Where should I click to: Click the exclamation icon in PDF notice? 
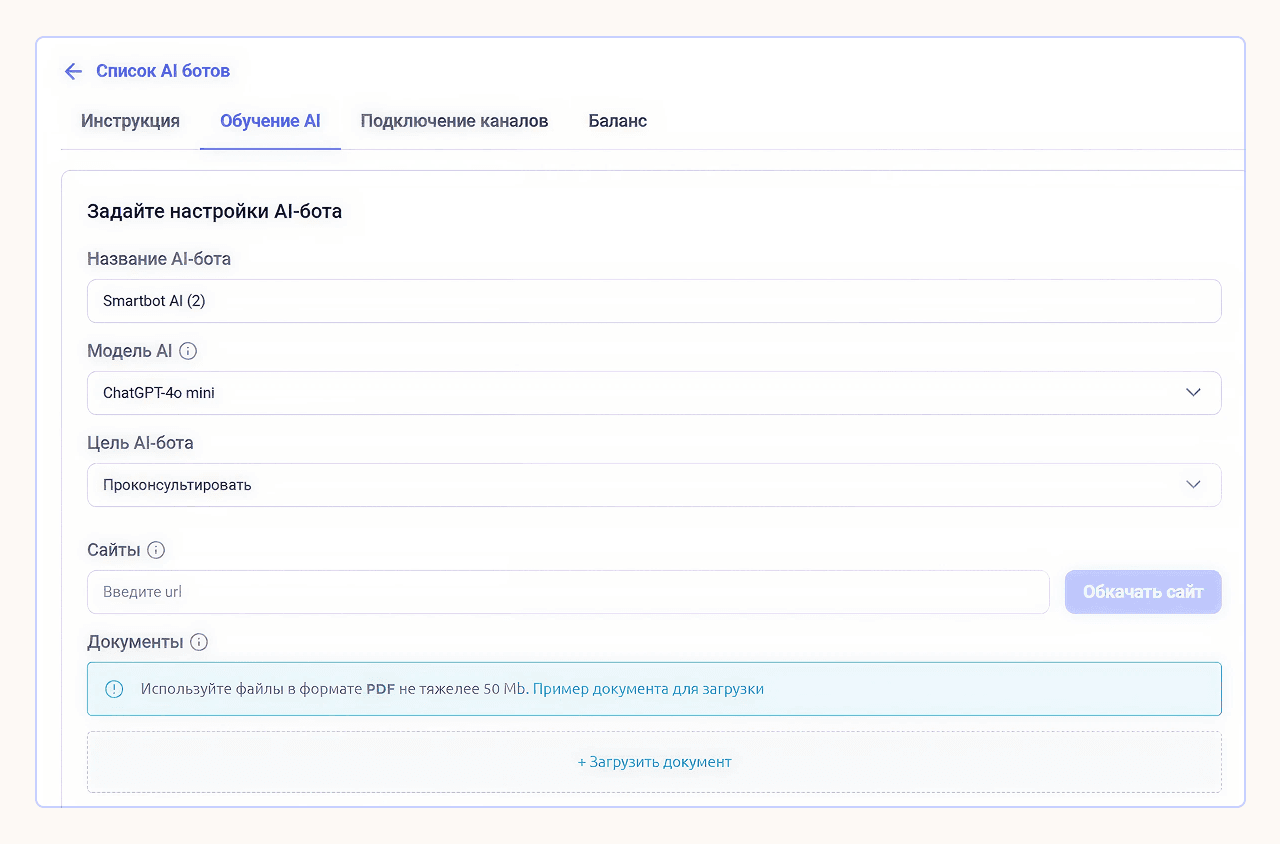pos(114,689)
